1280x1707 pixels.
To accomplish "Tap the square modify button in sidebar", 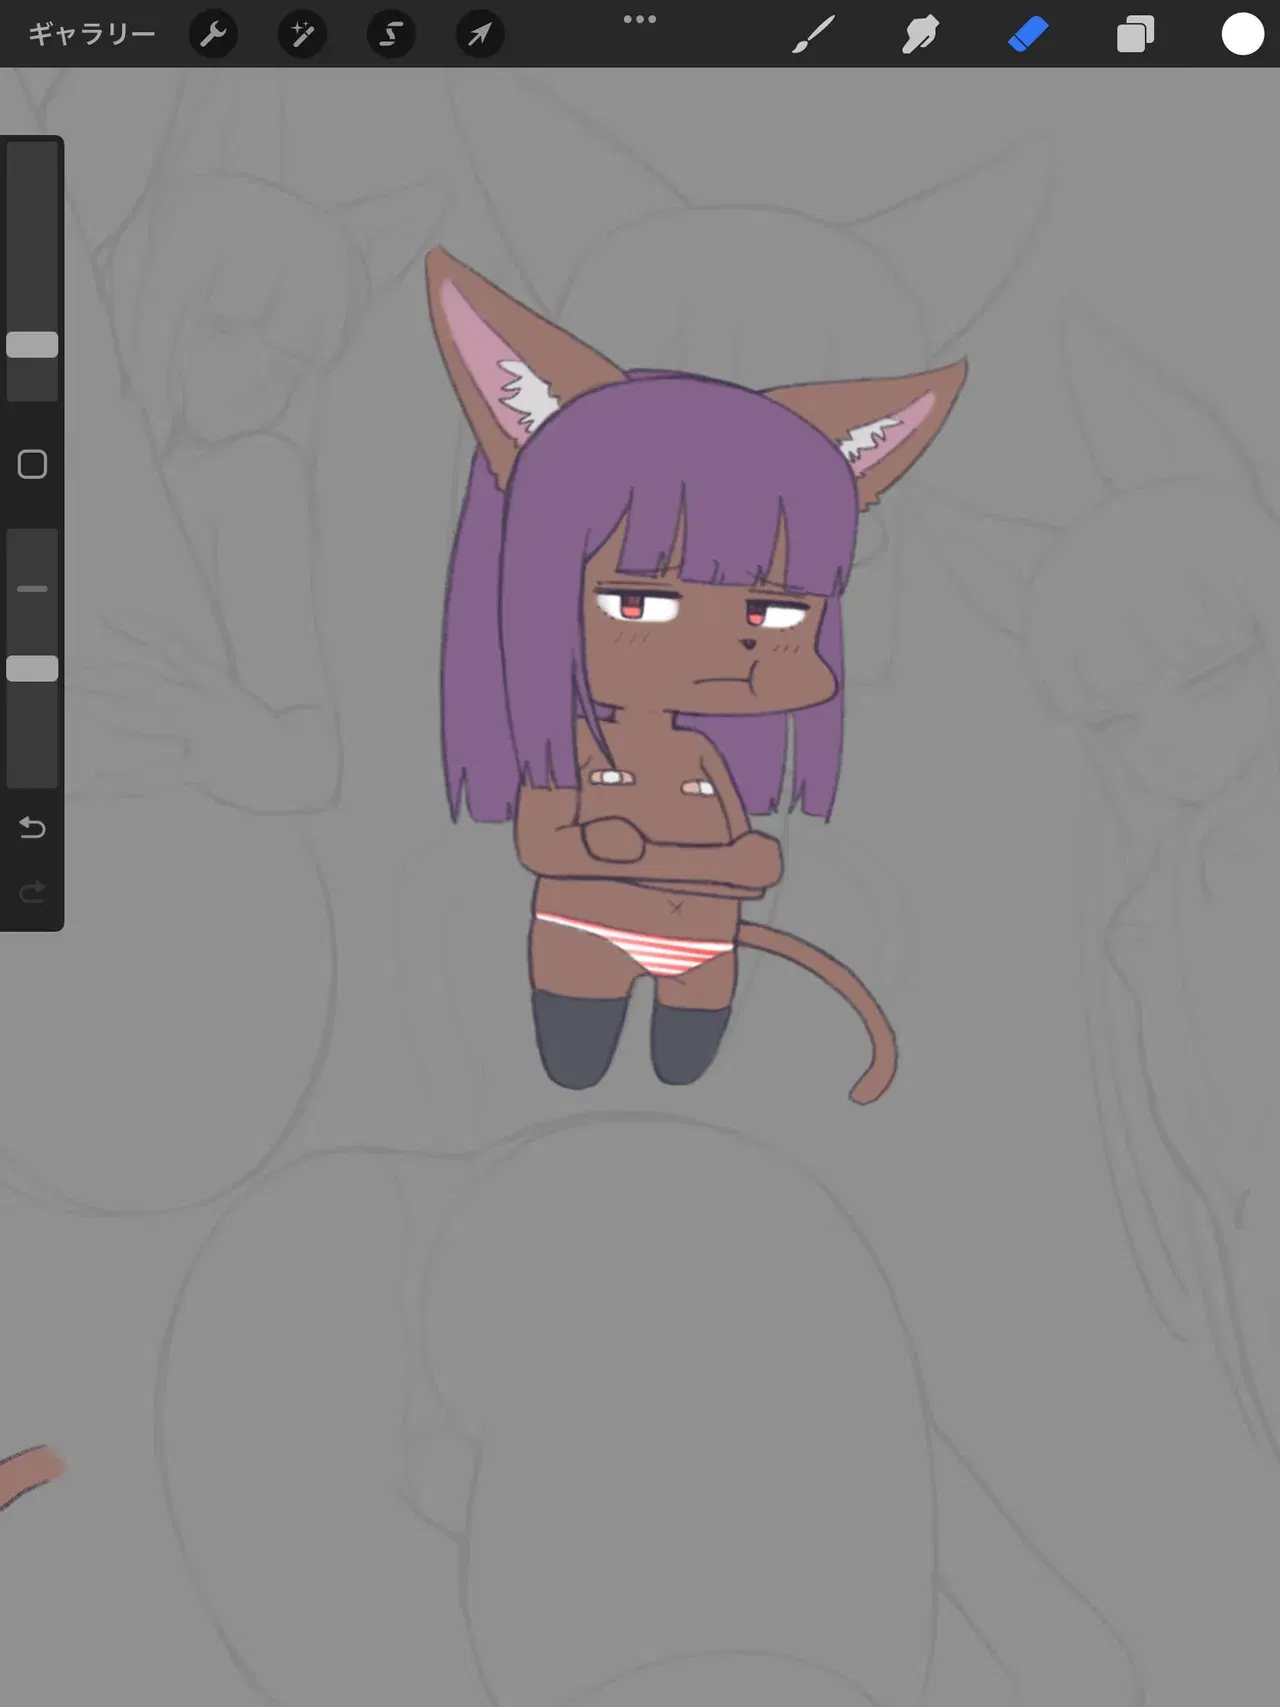I will pos(32,464).
